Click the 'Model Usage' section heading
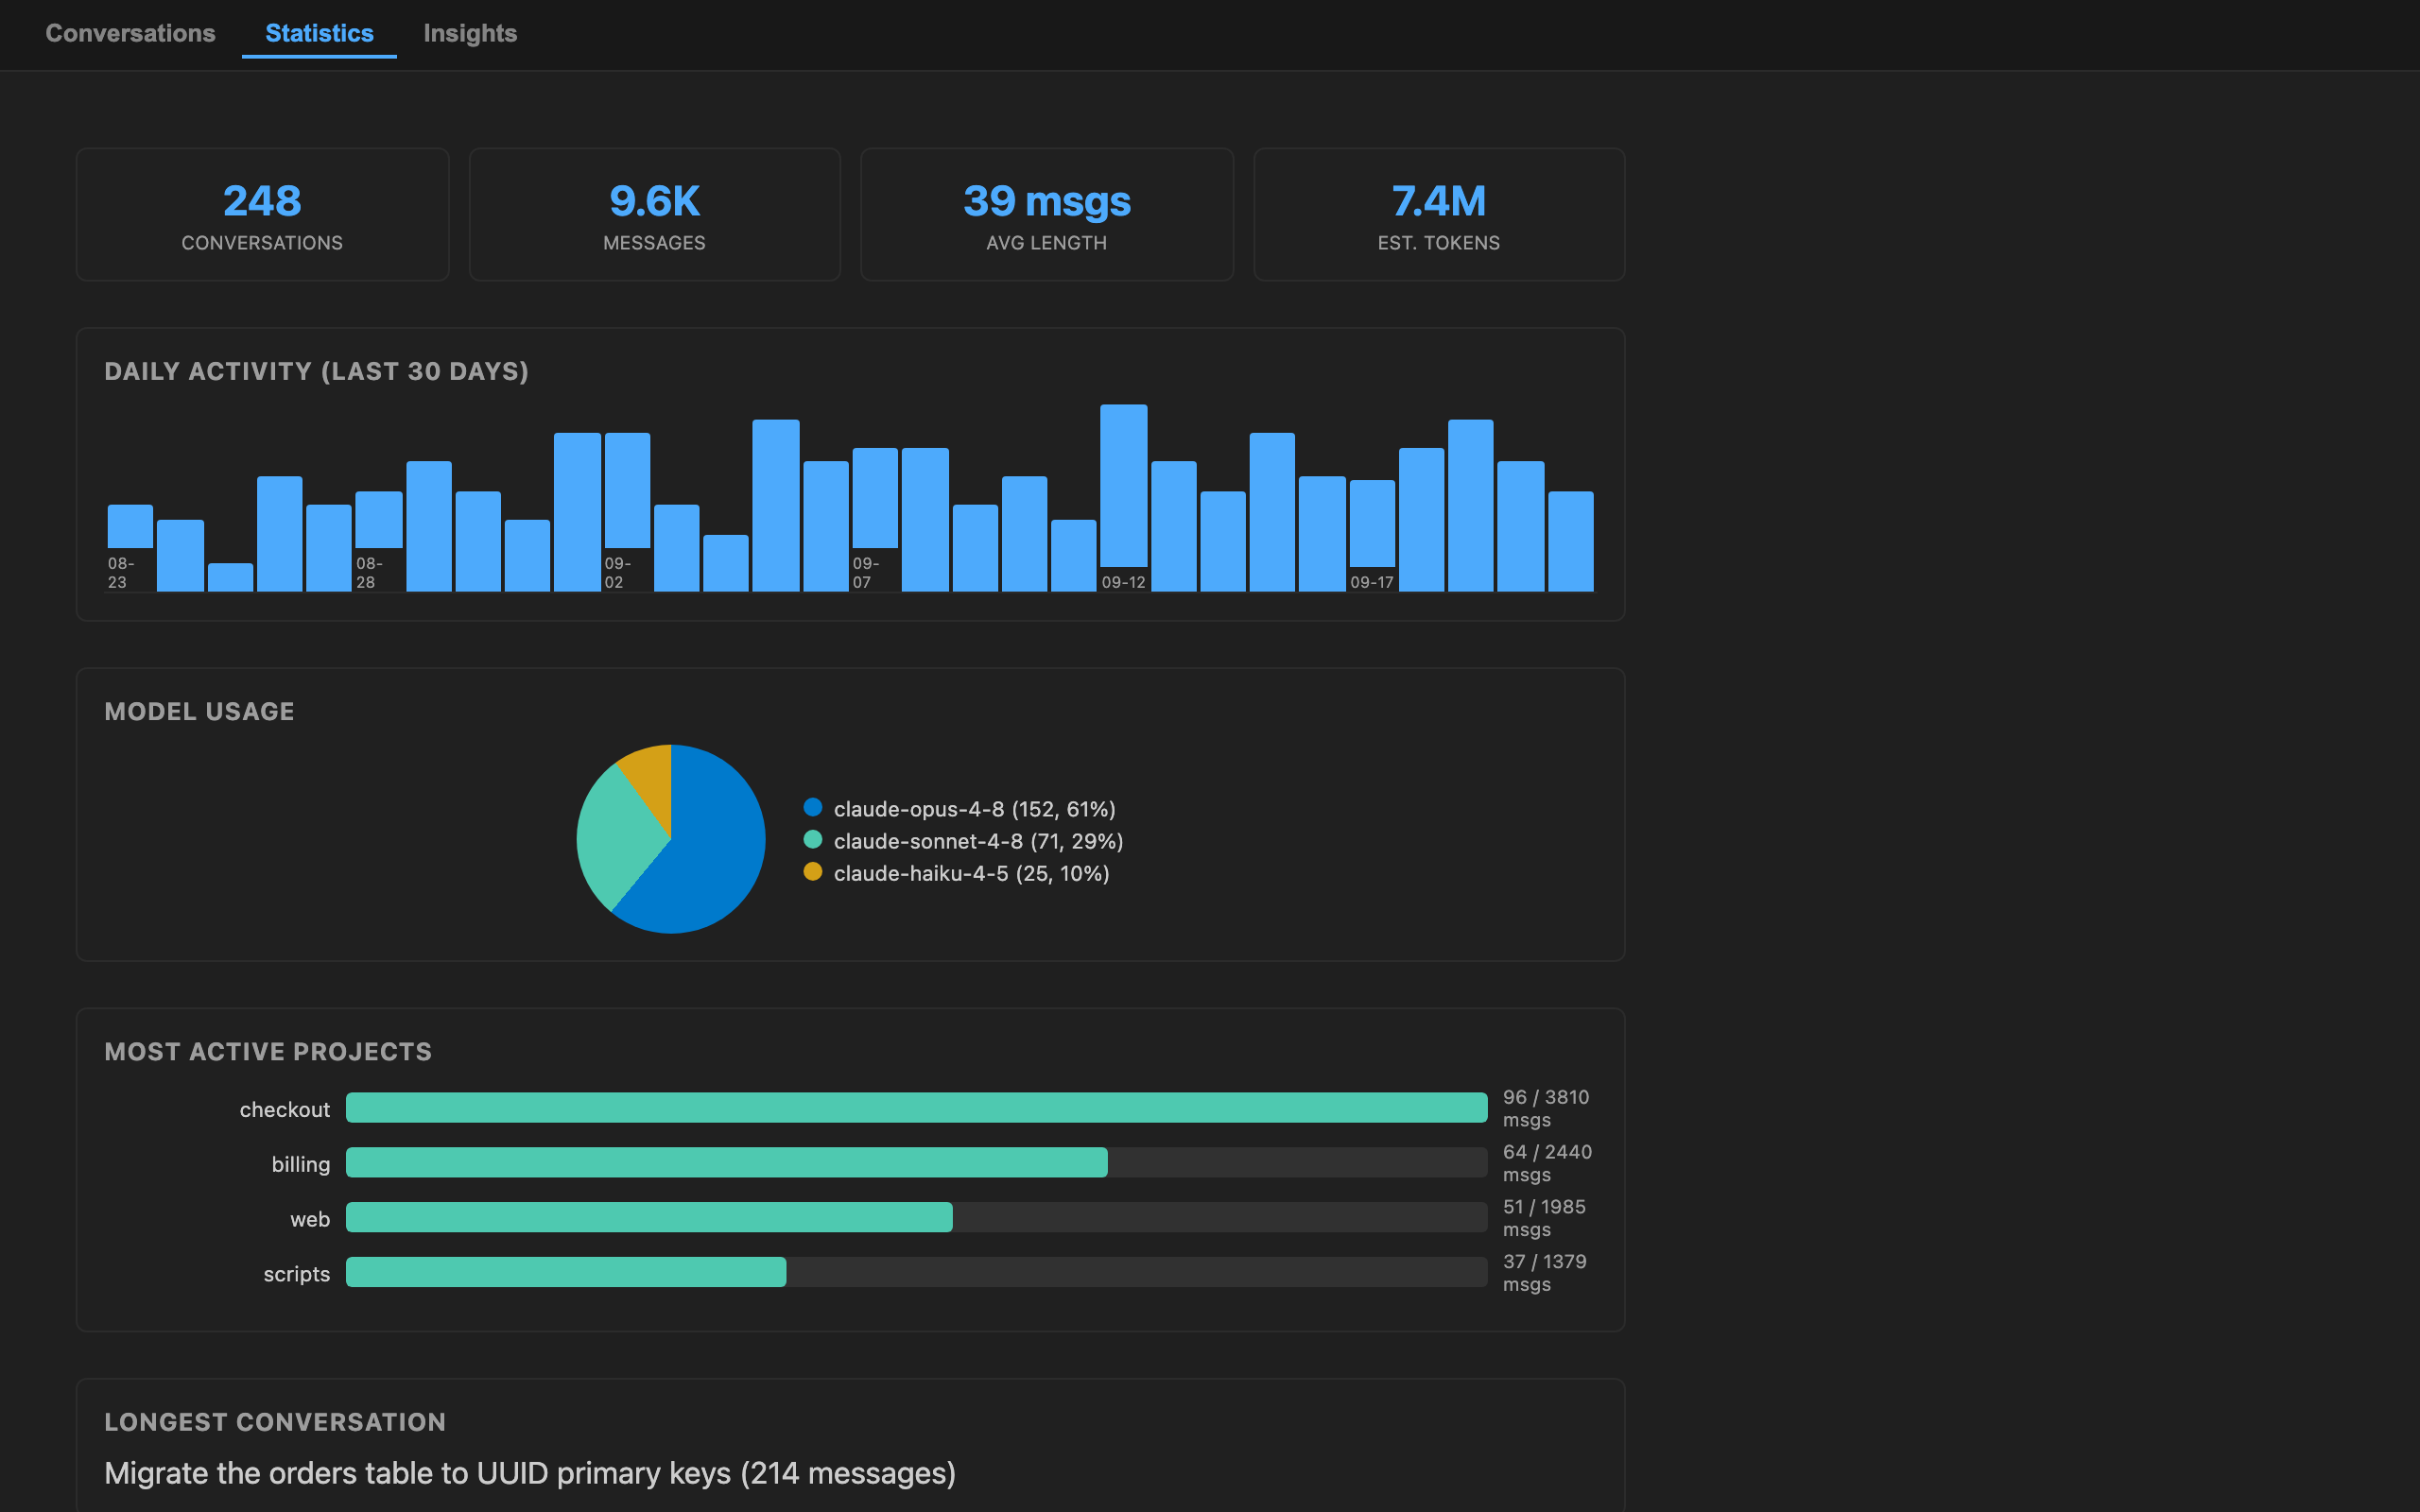Screen dimensions: 2420x1512 199,711
